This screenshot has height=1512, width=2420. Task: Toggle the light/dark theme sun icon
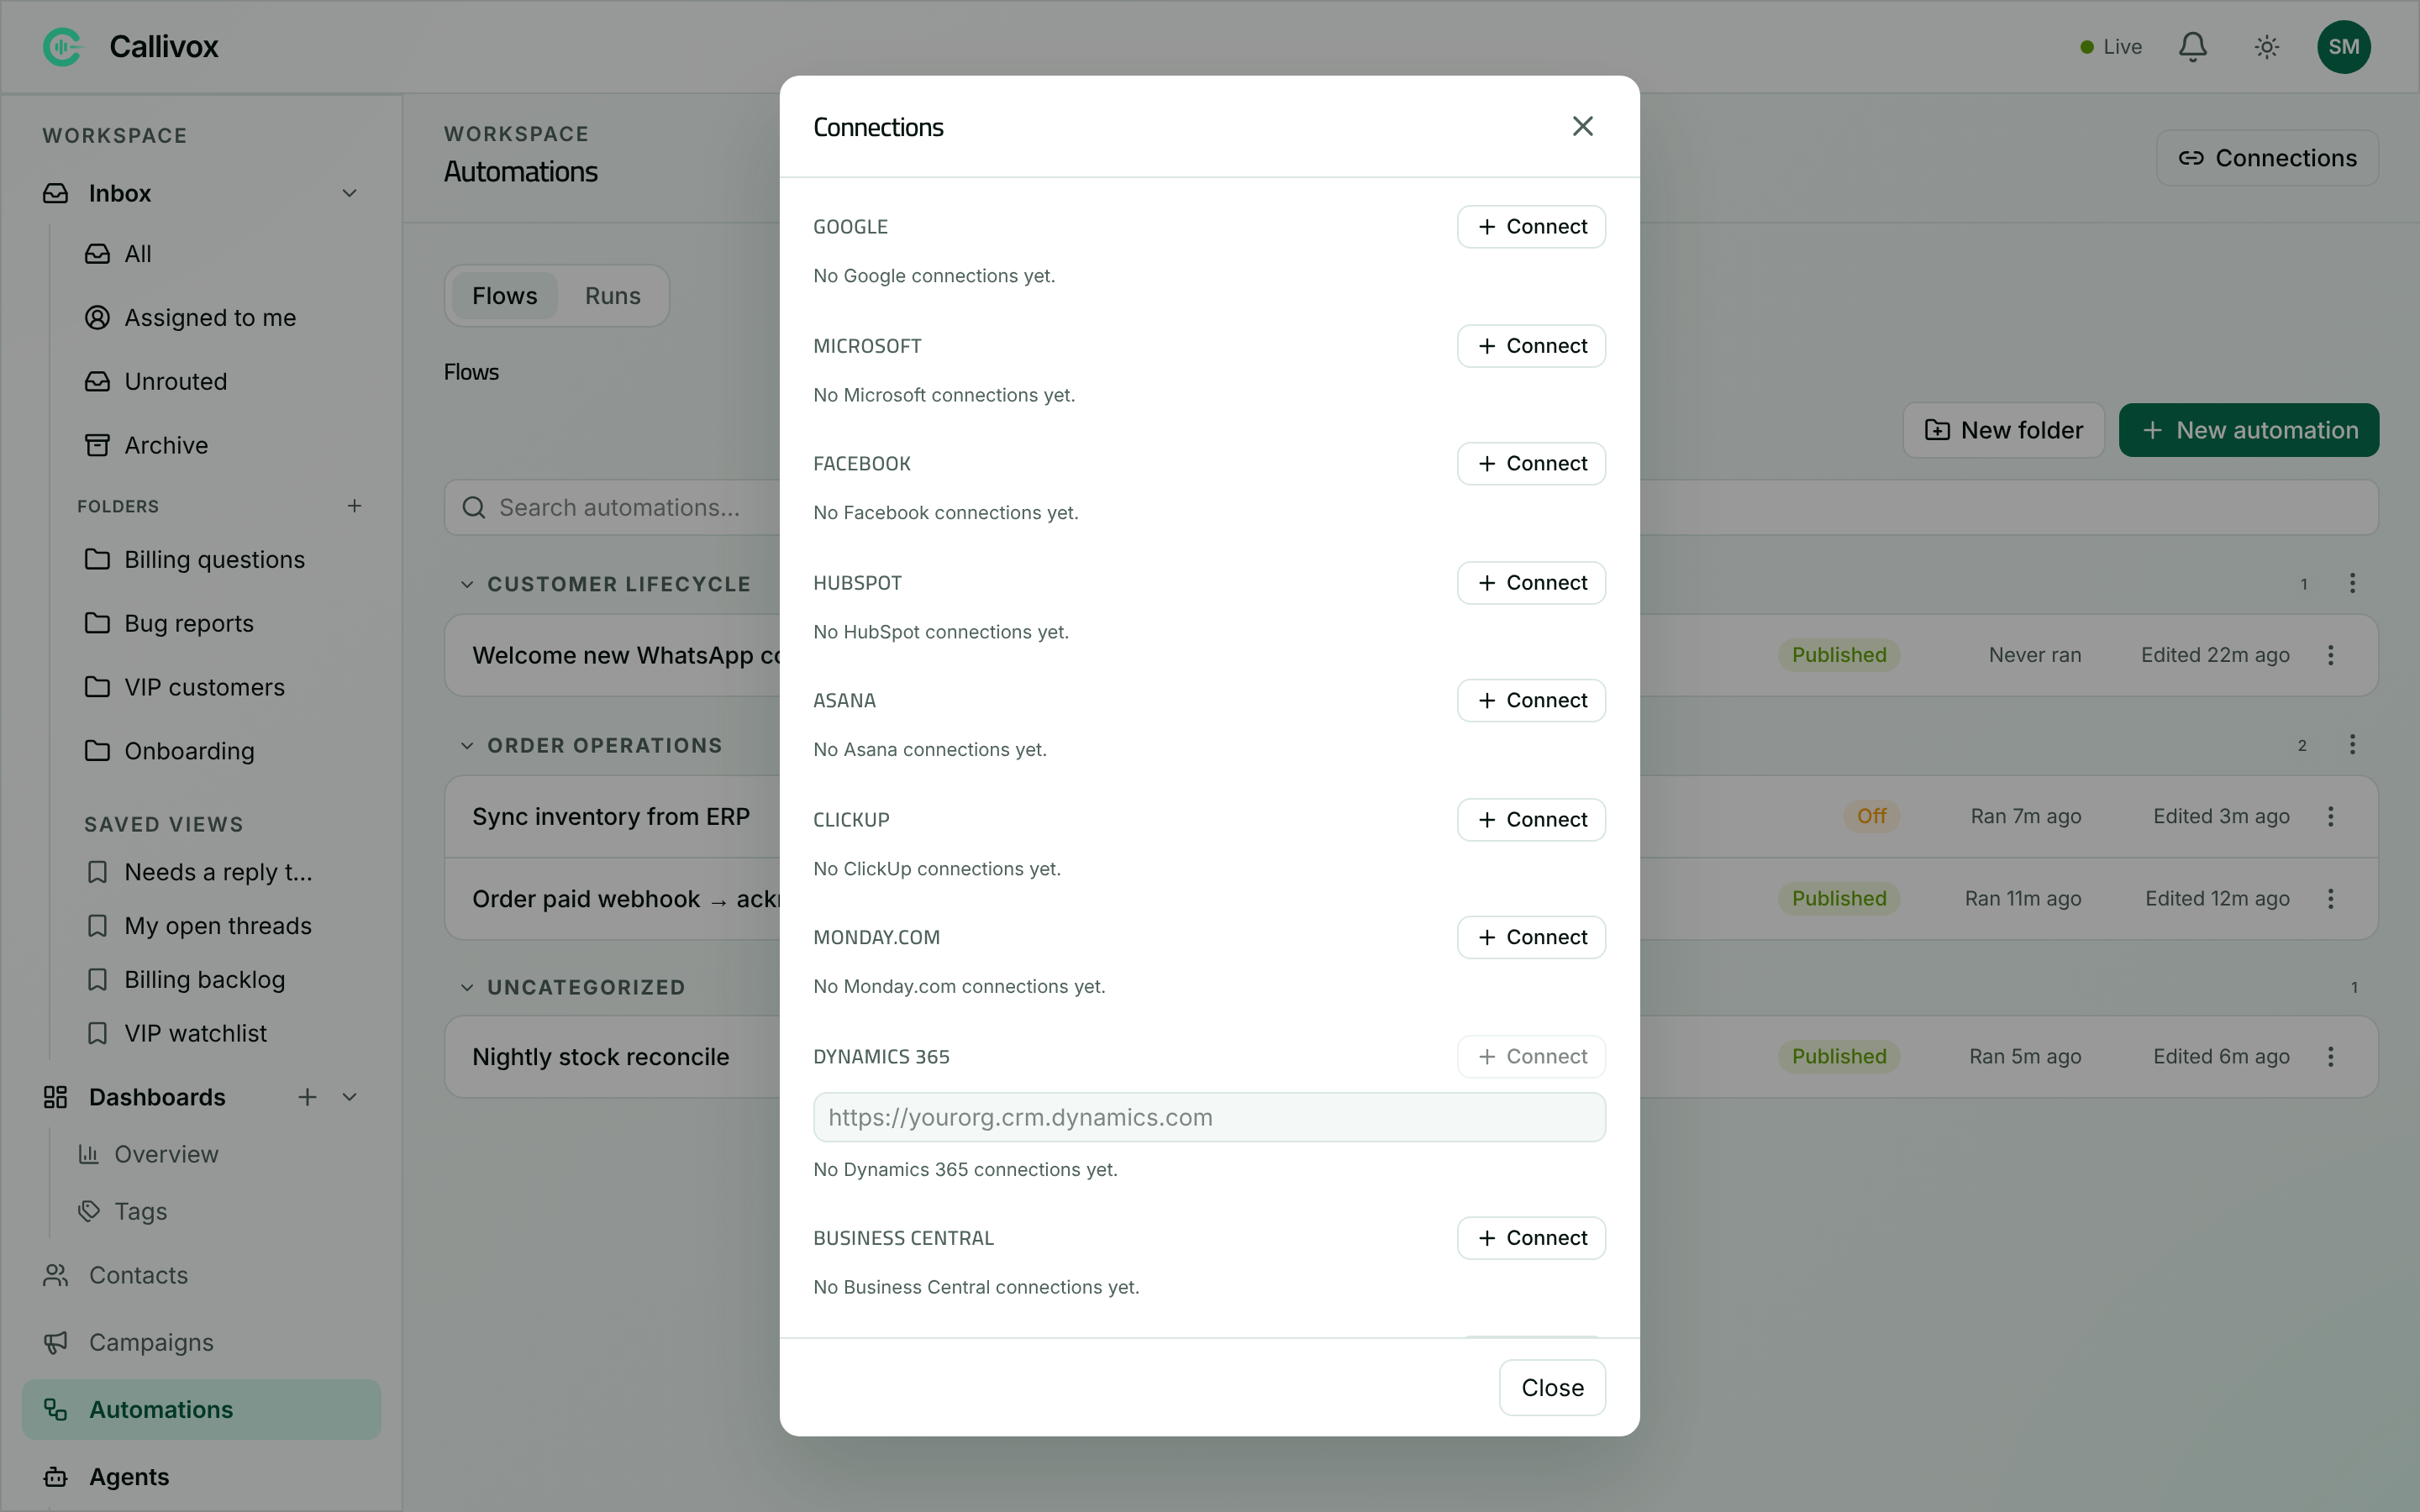click(x=2267, y=47)
